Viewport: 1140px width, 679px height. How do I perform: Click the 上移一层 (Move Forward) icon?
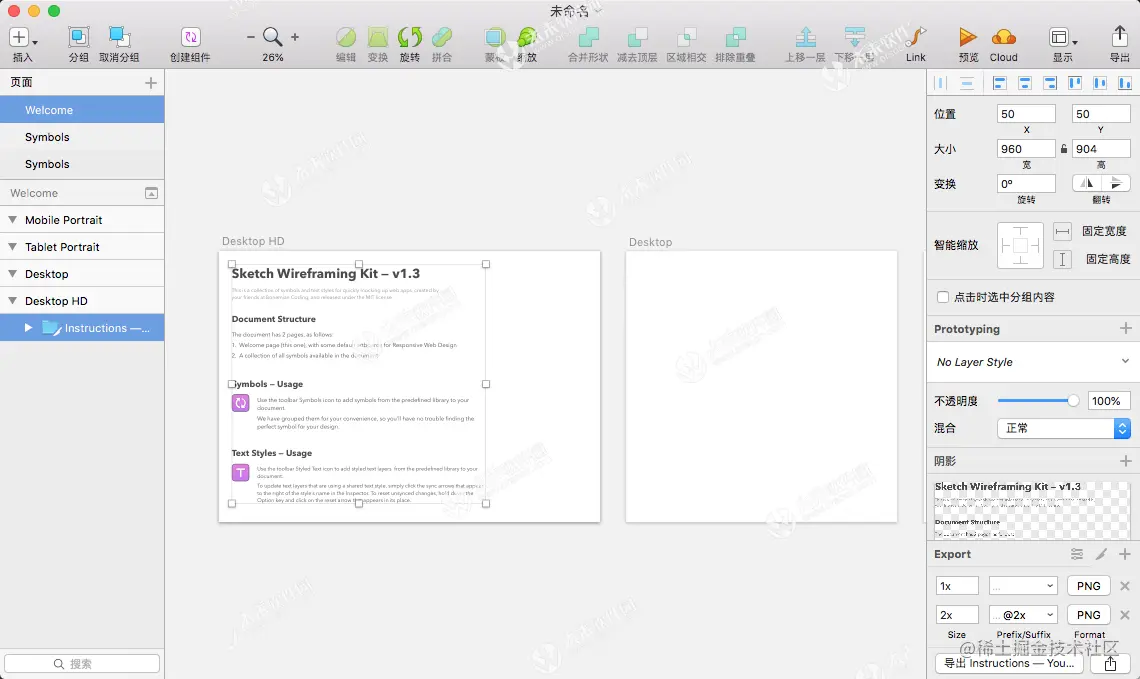click(806, 37)
